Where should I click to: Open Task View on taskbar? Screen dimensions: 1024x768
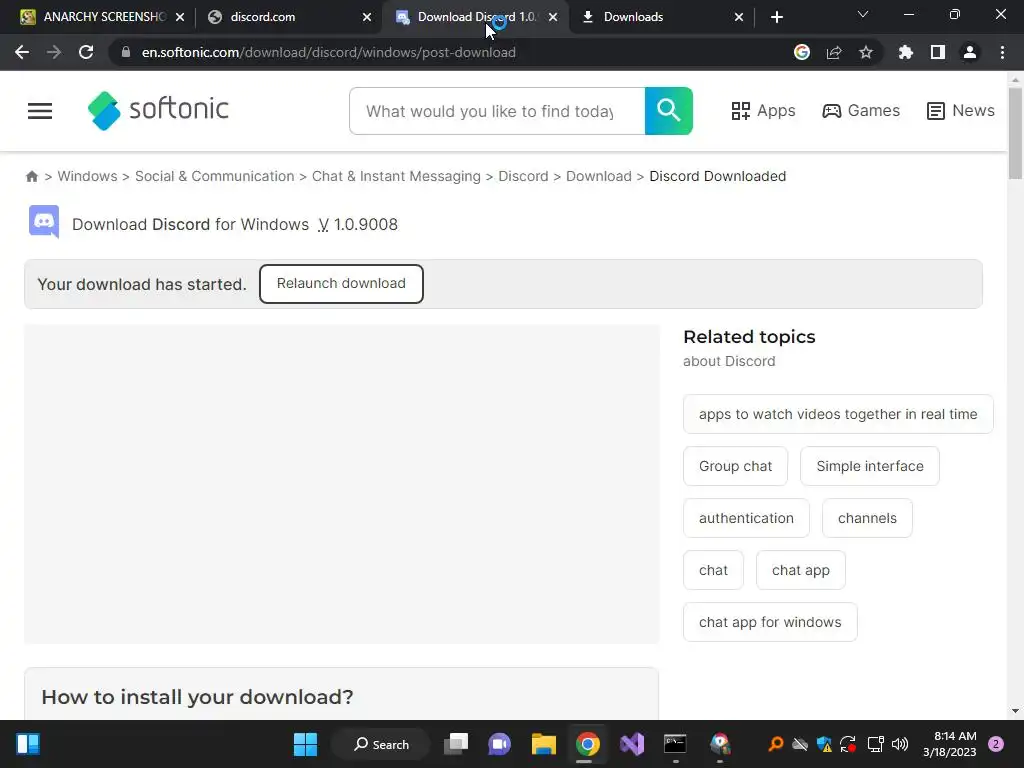click(x=456, y=744)
